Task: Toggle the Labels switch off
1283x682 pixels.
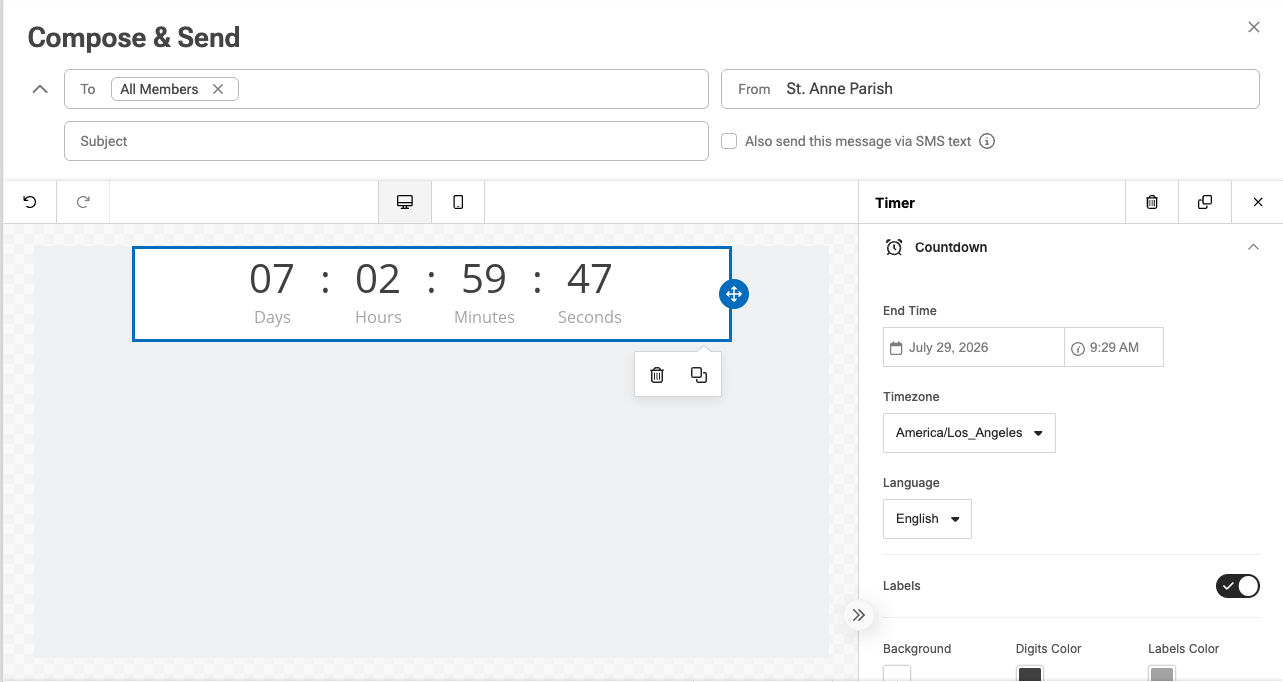Action: [x=1238, y=586]
